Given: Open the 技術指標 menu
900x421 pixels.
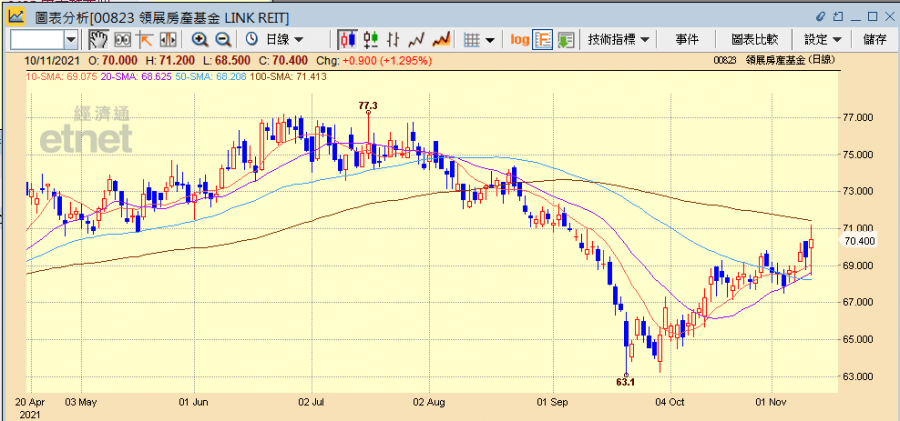Looking at the screenshot, I should pos(618,39).
